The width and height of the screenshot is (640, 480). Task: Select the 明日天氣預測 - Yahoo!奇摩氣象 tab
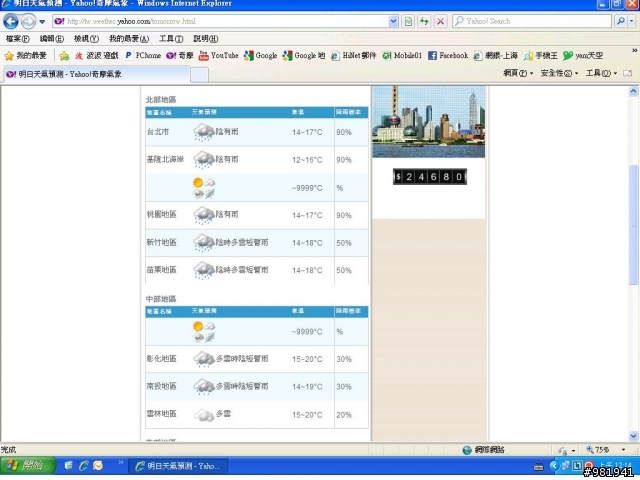(96, 74)
